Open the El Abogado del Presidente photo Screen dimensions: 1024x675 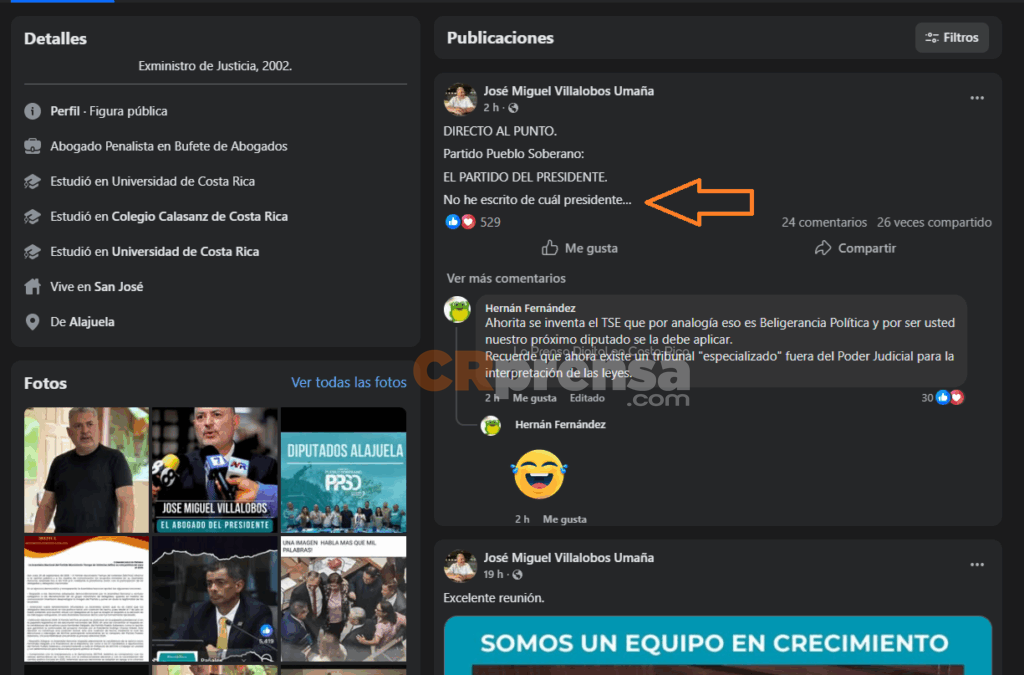215,469
